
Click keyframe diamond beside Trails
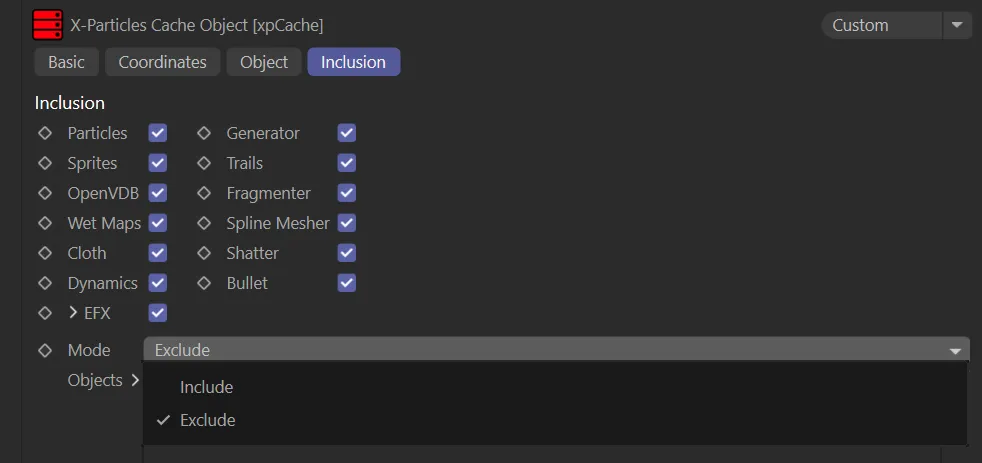click(x=204, y=163)
